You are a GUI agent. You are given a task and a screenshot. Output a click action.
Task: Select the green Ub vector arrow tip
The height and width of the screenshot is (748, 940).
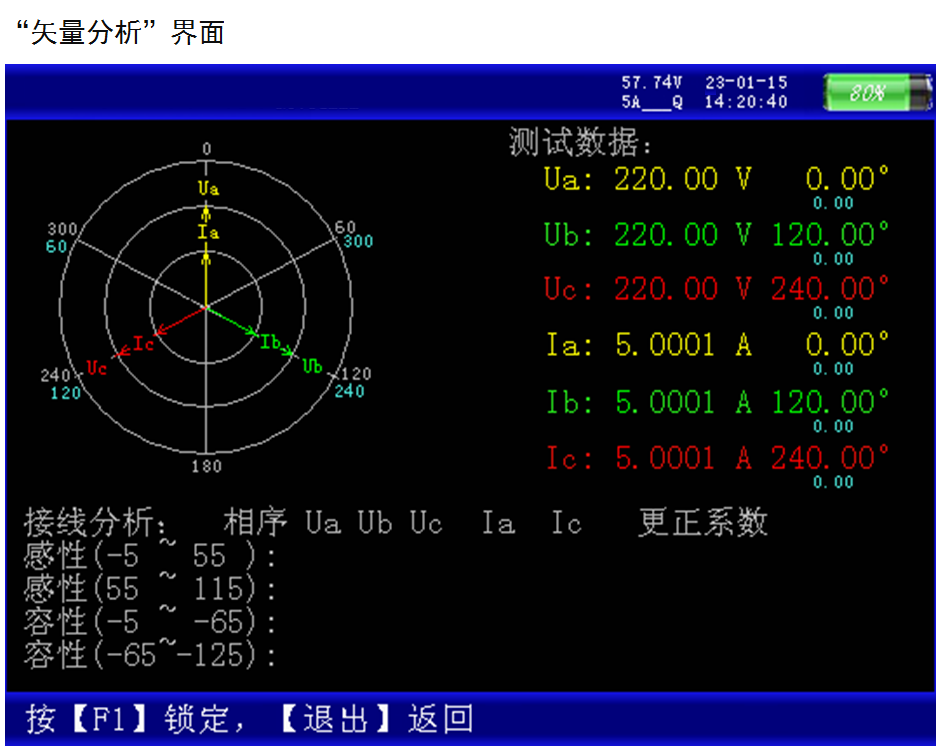[292, 353]
